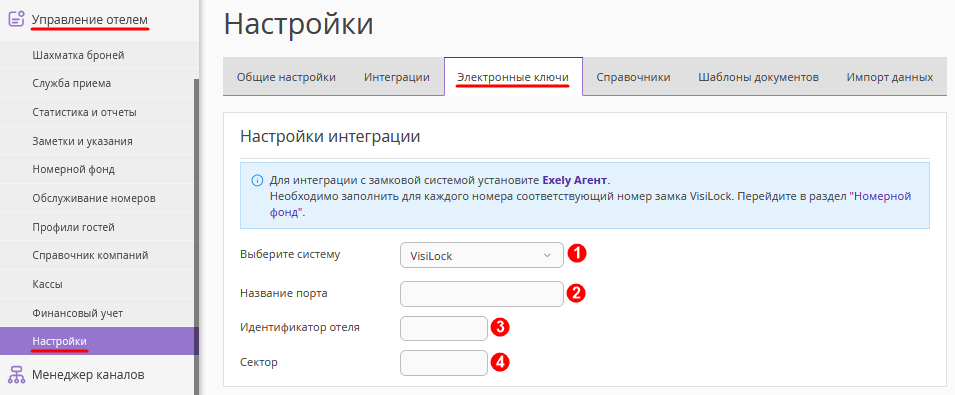Image resolution: width=955 pixels, height=395 pixels.
Task: Focus the Идентификатор отеля input field
Action: click(444, 329)
